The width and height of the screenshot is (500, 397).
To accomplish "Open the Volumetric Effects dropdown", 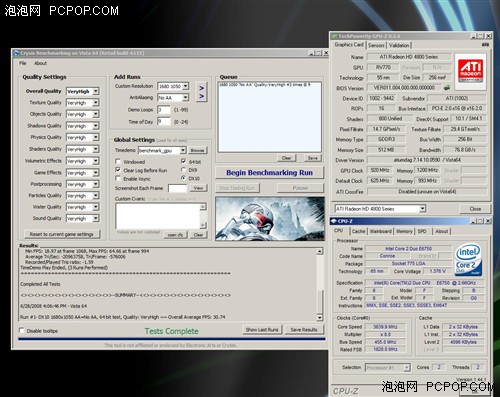I will point(96,161).
